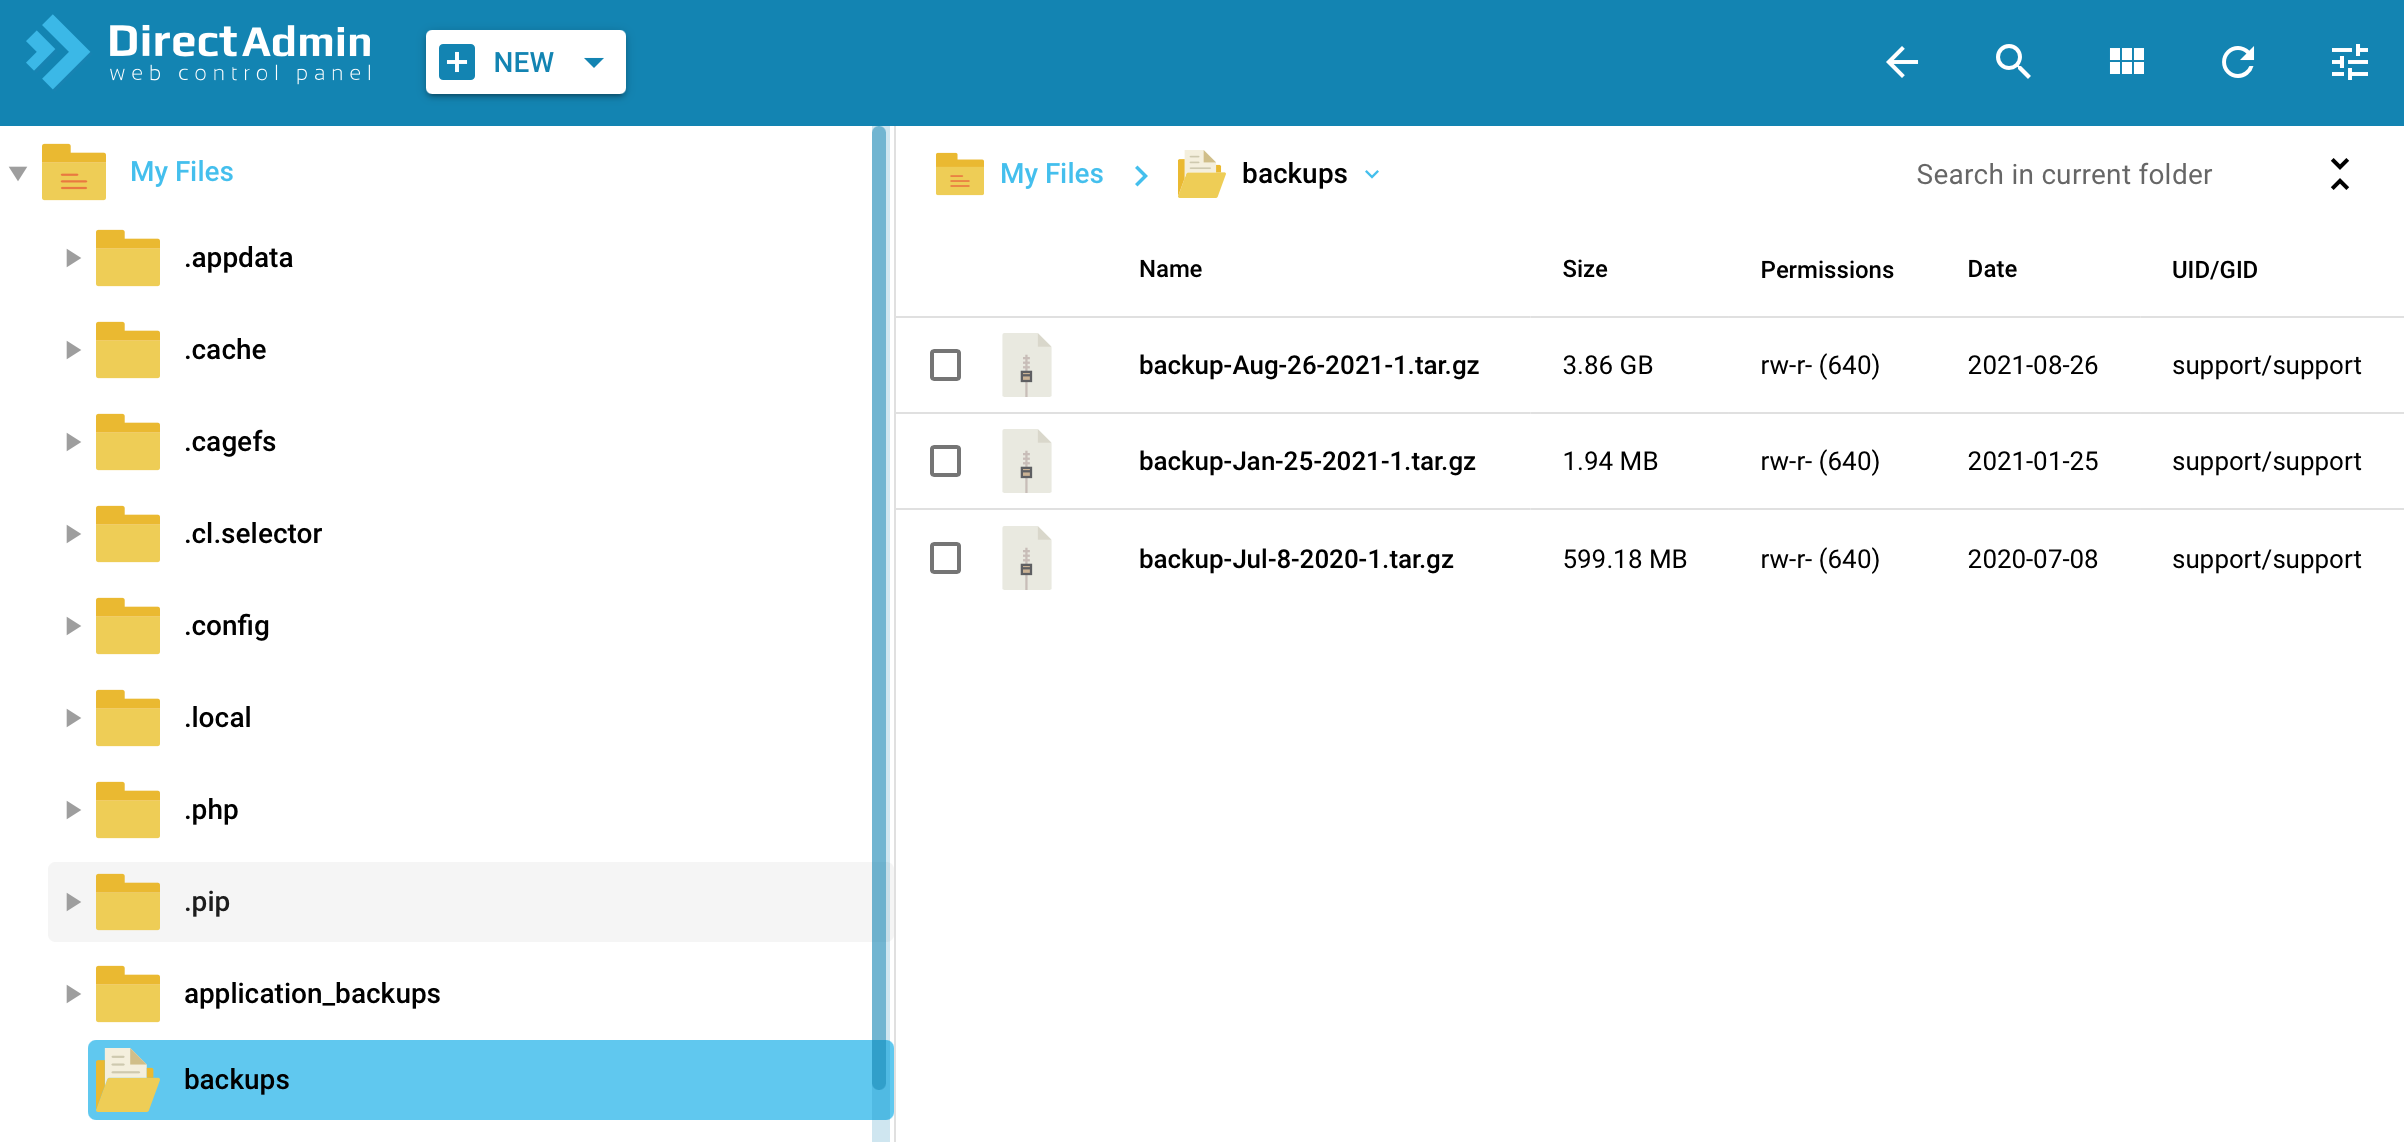Expand the .appdata folder tree arrow
Viewport: 2404px width, 1142px height.
click(x=73, y=258)
